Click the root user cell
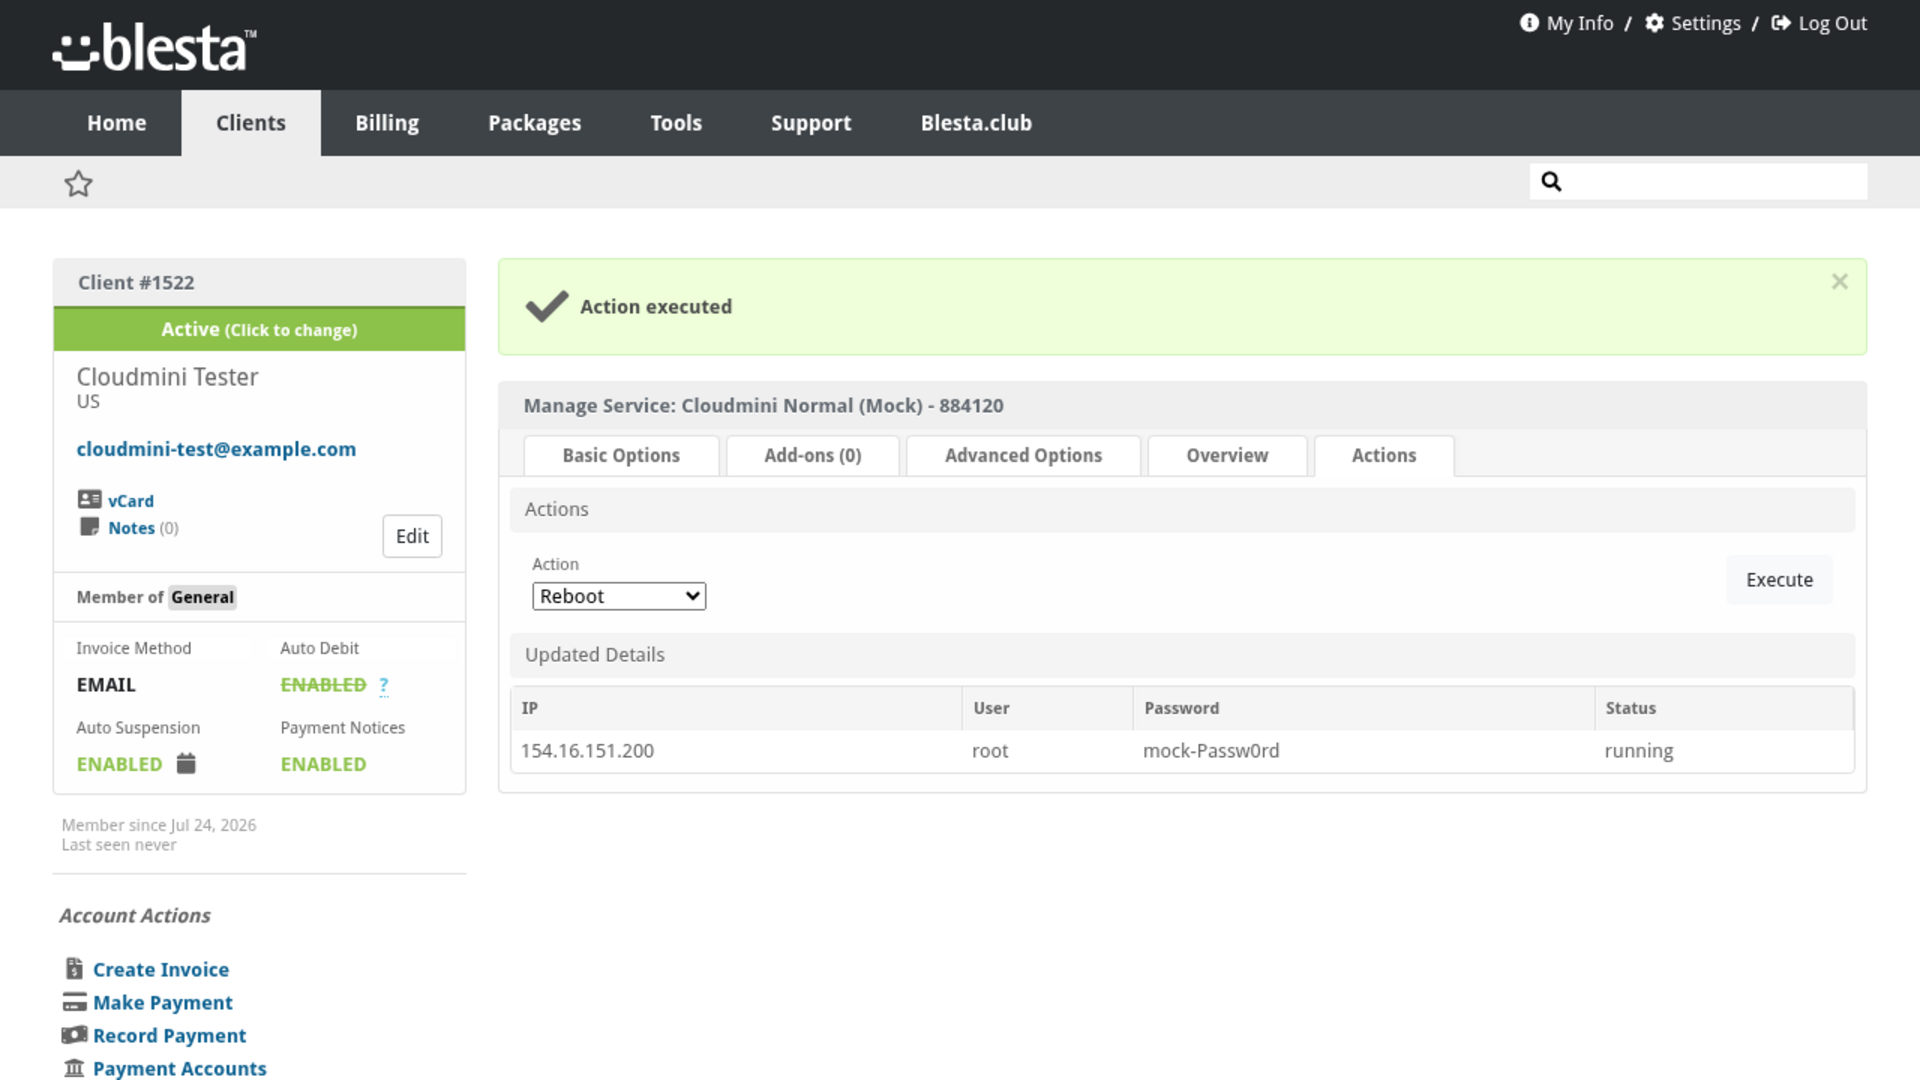 [990, 751]
